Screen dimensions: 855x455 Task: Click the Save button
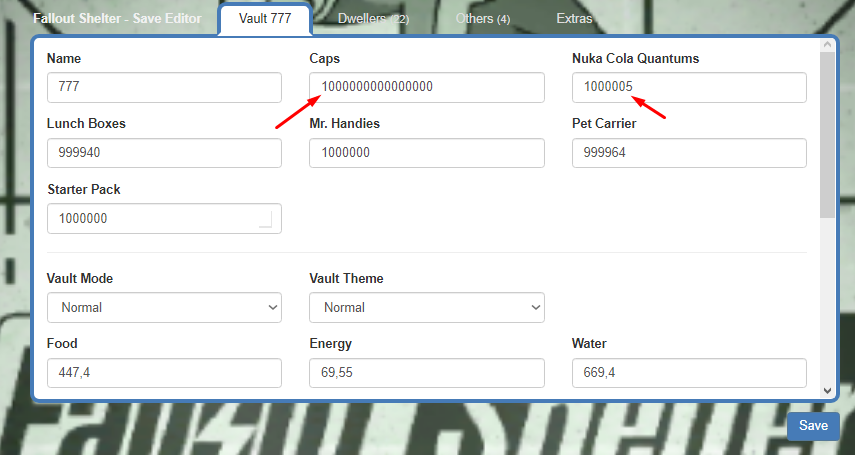coord(812,426)
